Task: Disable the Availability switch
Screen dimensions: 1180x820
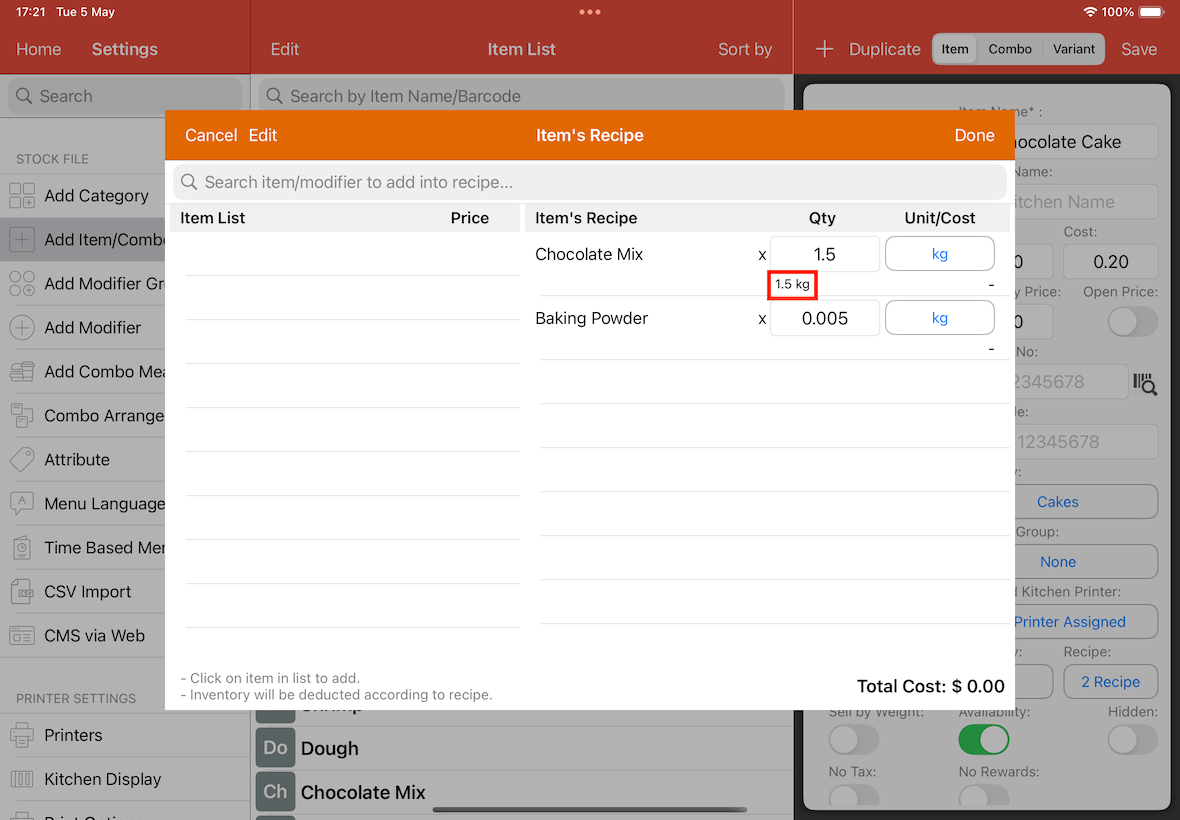Action: [x=984, y=740]
